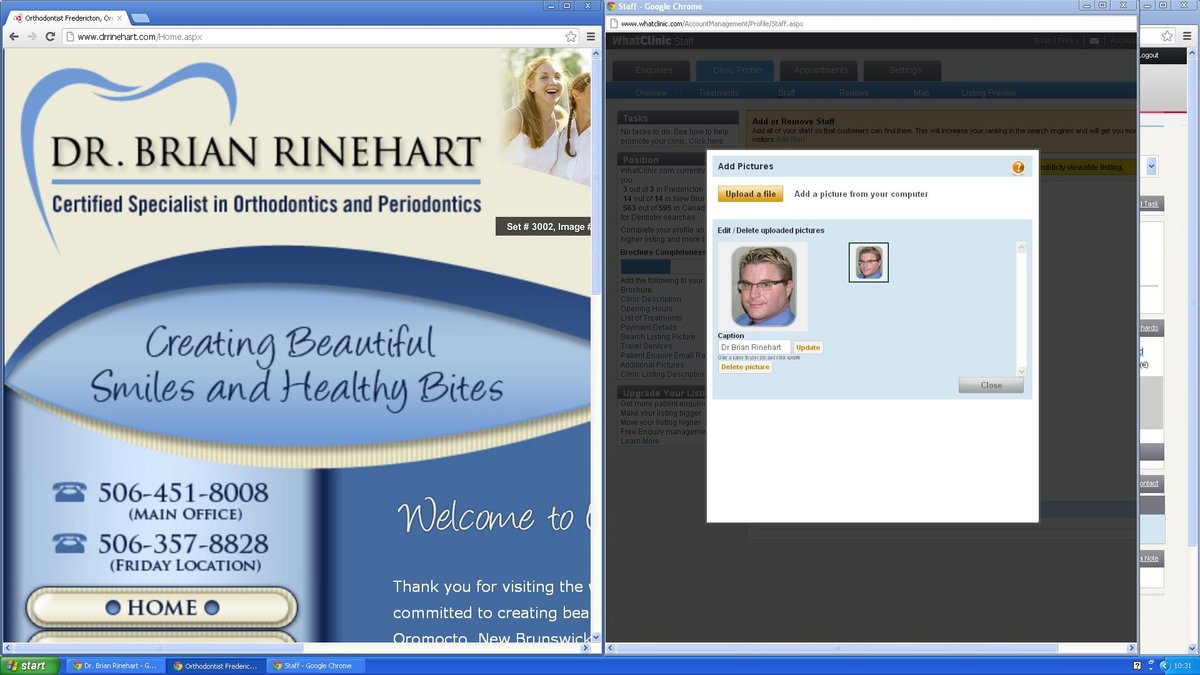Click the reload icon in the drrinehart.com toolbar
1200x675 pixels.
[x=49, y=35]
